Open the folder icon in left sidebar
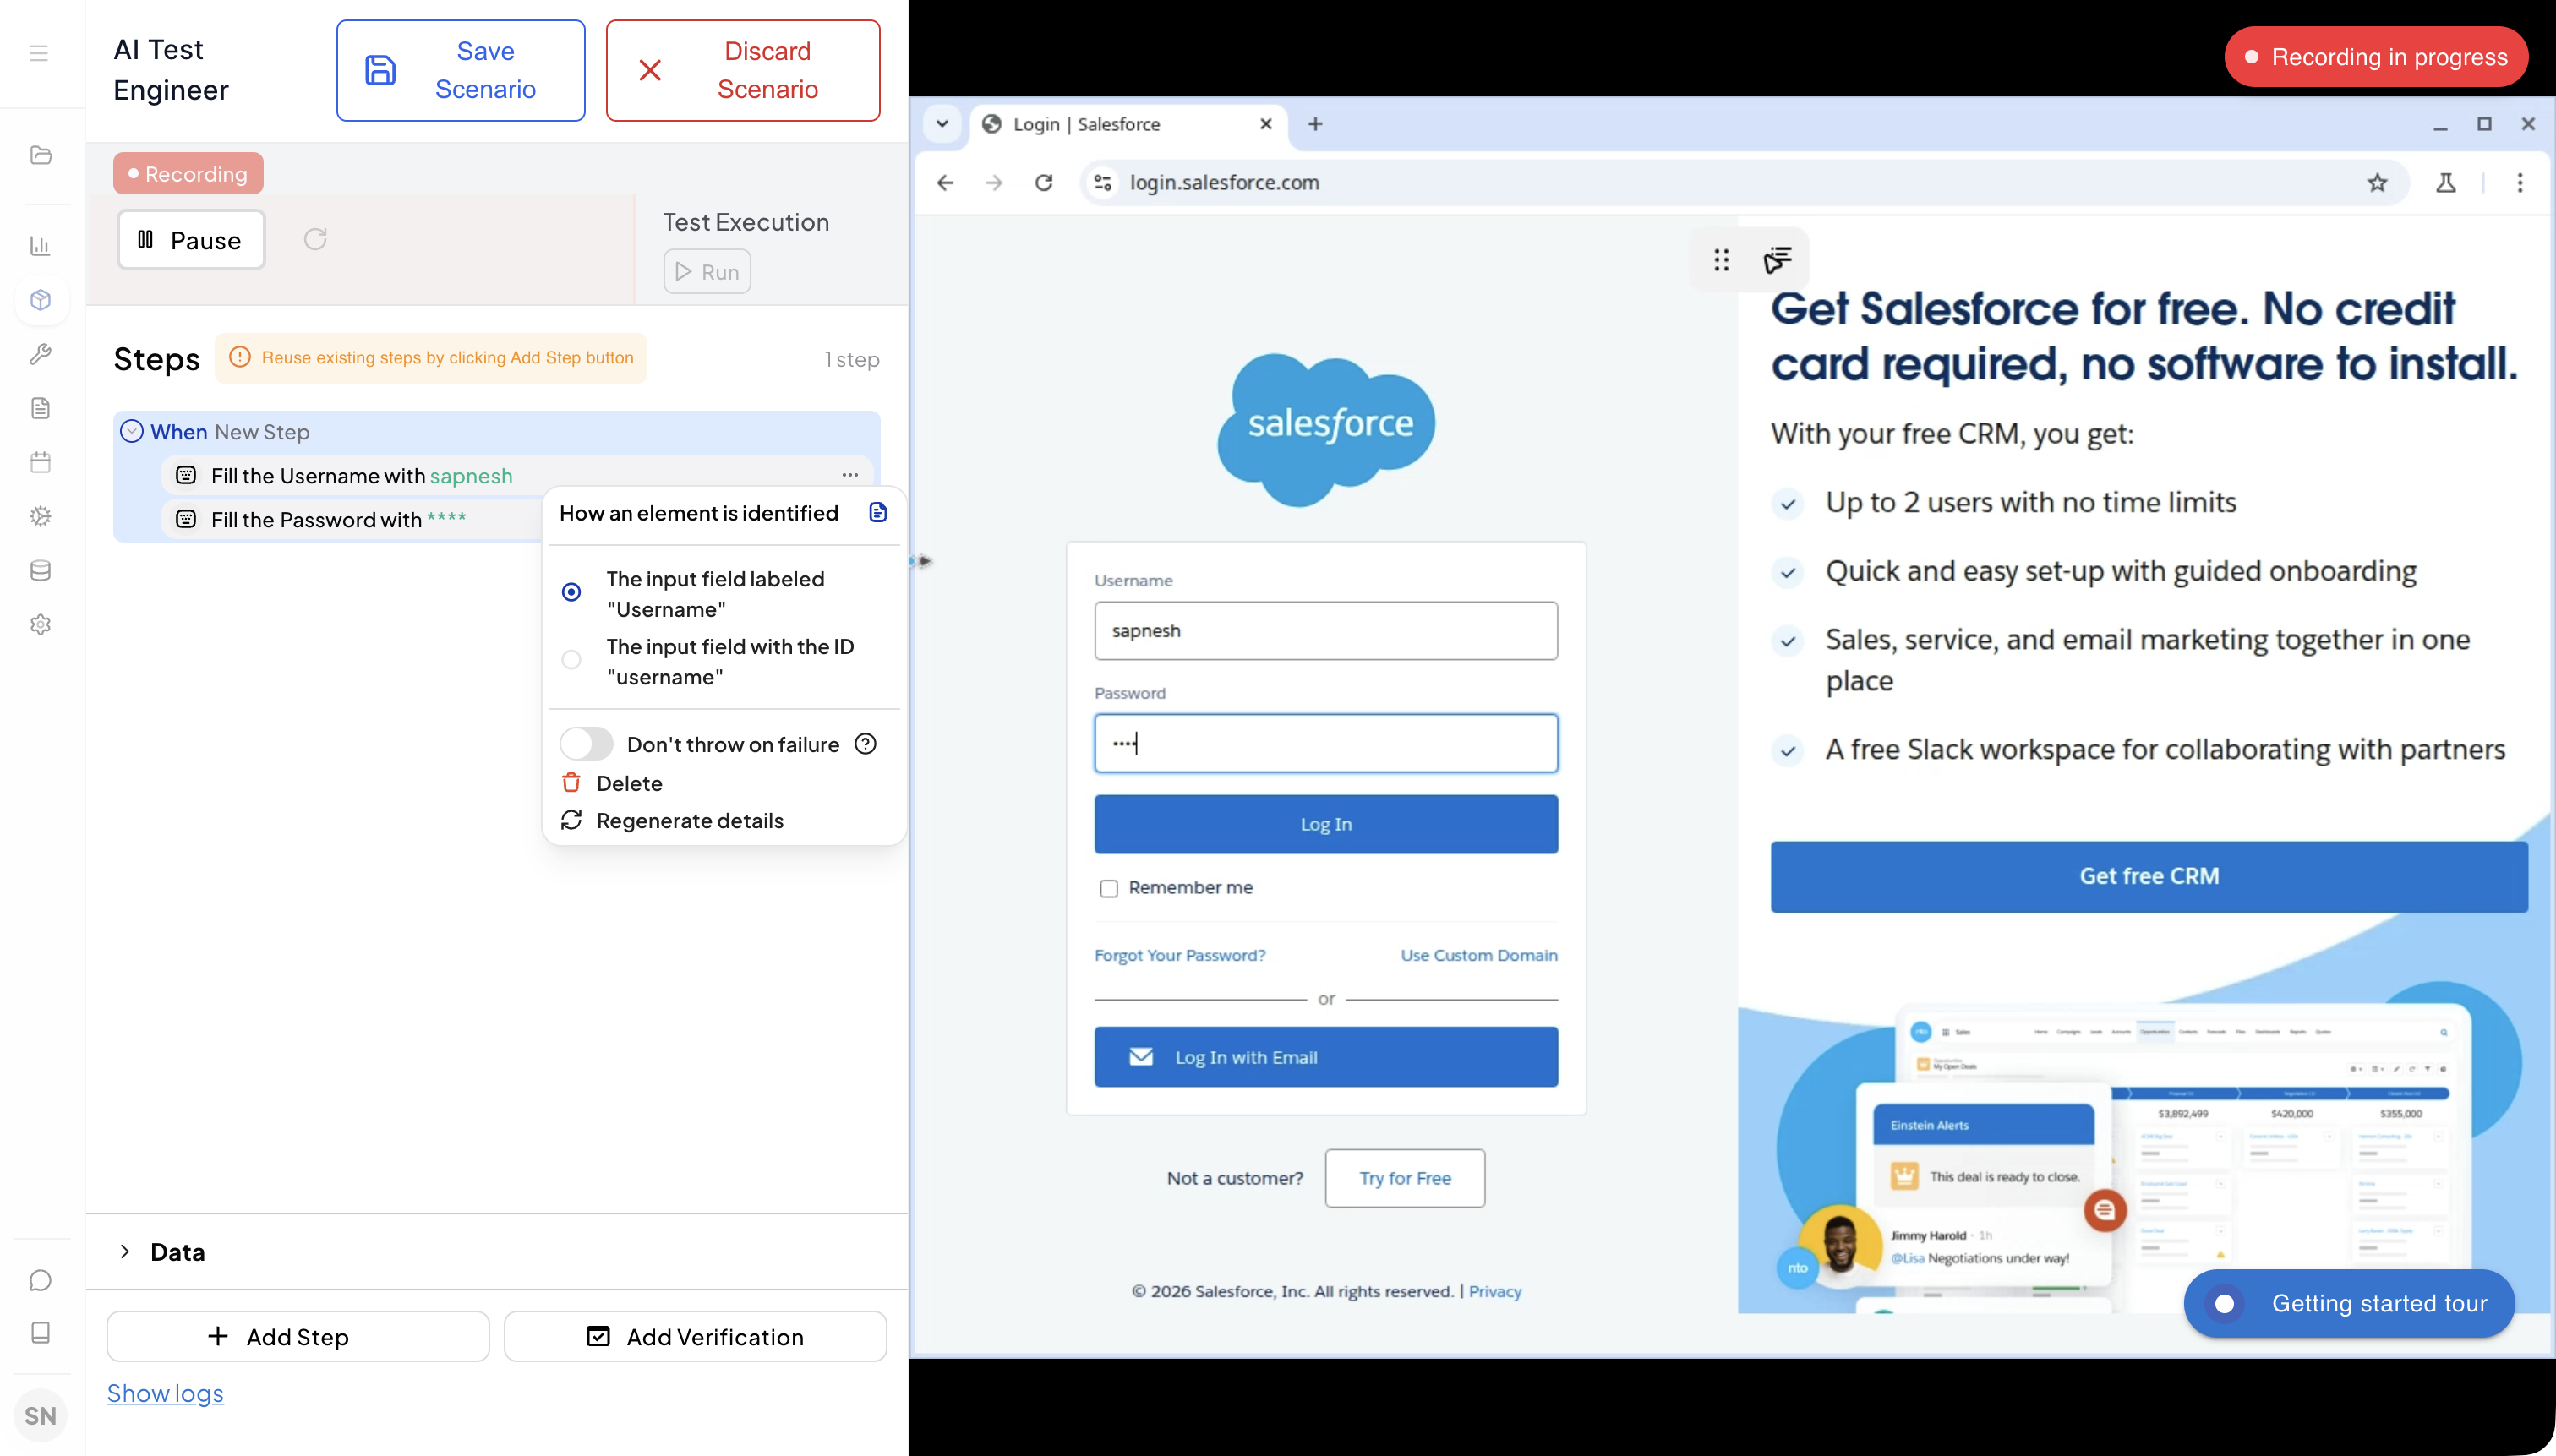This screenshot has height=1456, width=2556. [41, 155]
